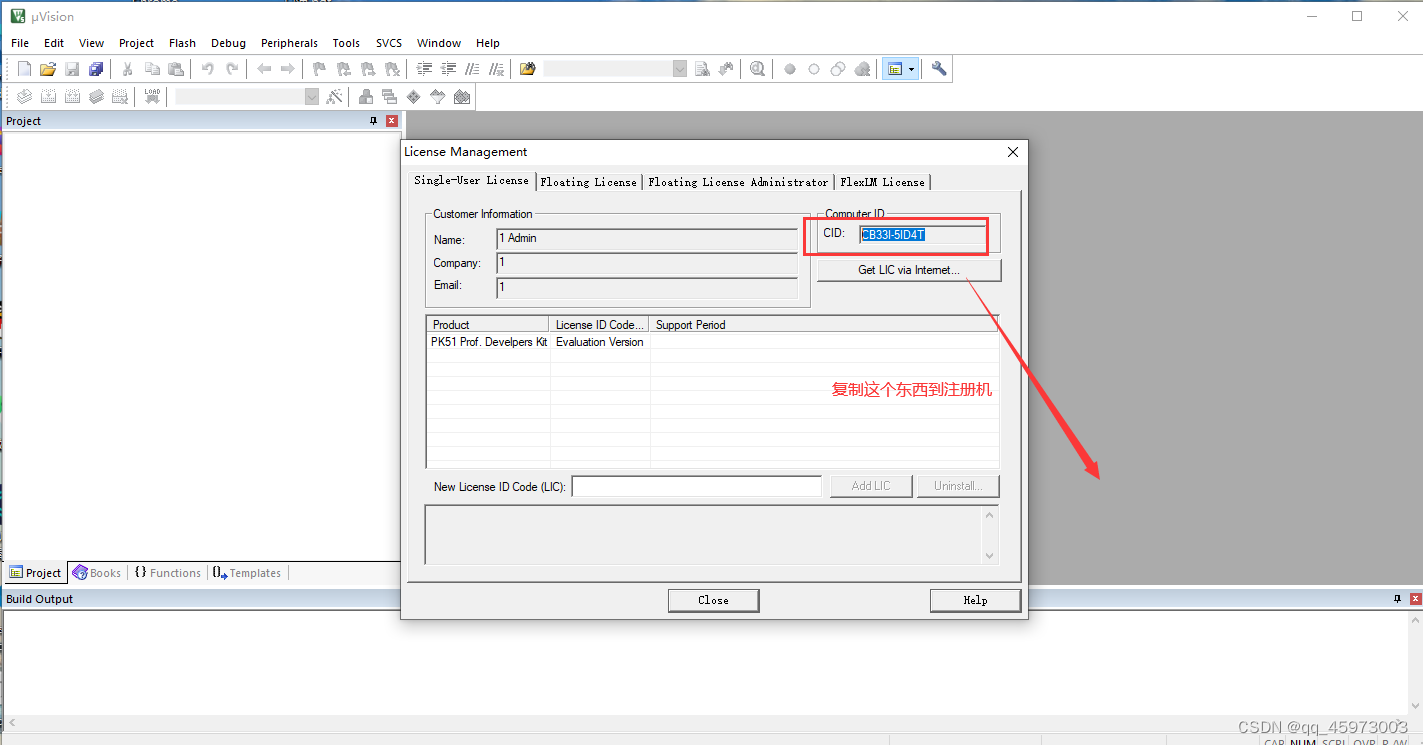Open a file with the folder icon
Viewport: 1423px width, 745px height.
pos(48,69)
